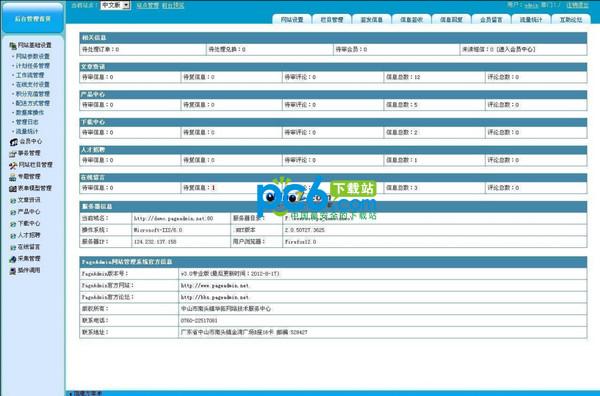Click the 前台预览 link in header
The image size is (600, 396).
(173, 5)
